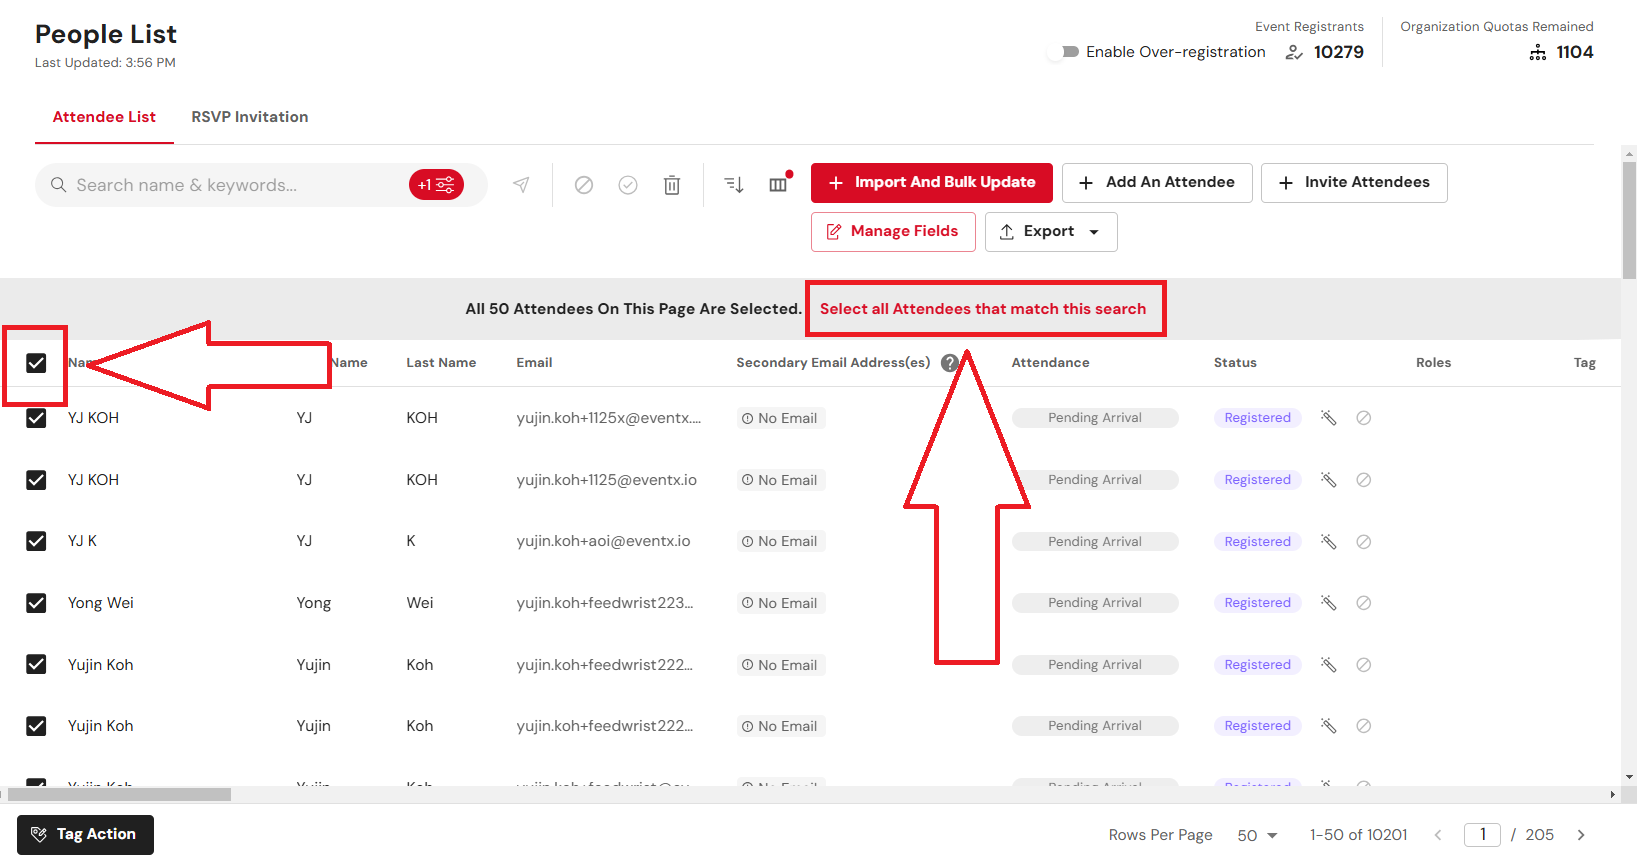Click the check-circle approve toolbar icon
This screenshot has width=1637, height=859.
[x=628, y=185]
